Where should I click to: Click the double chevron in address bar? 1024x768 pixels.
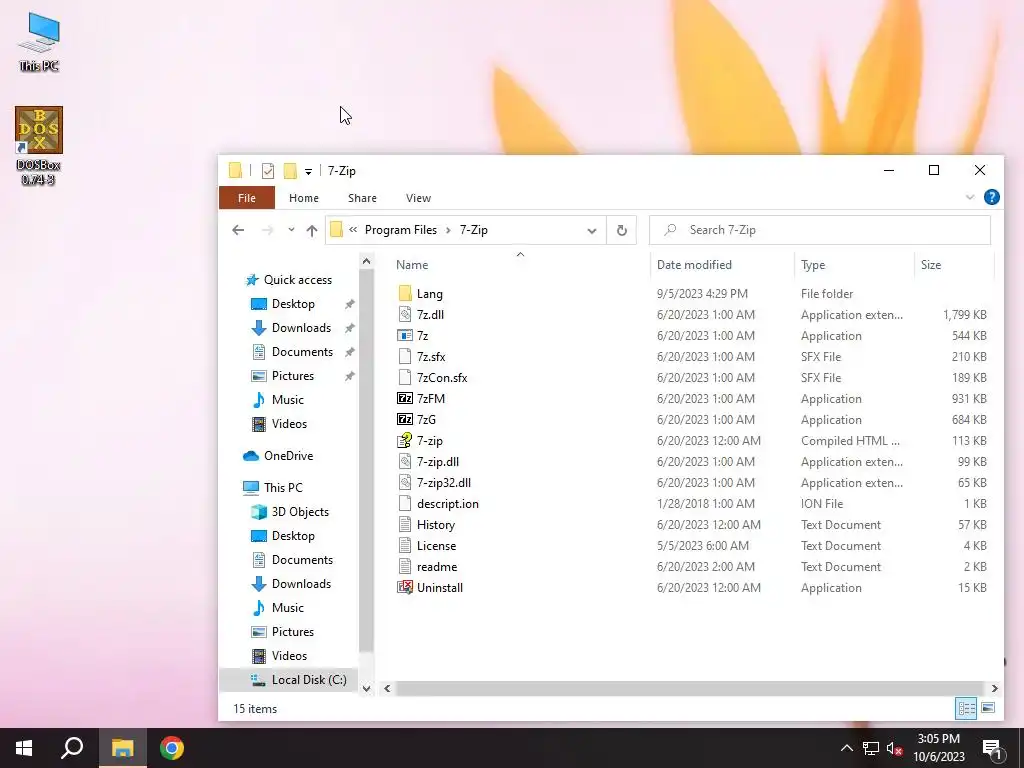tap(353, 230)
